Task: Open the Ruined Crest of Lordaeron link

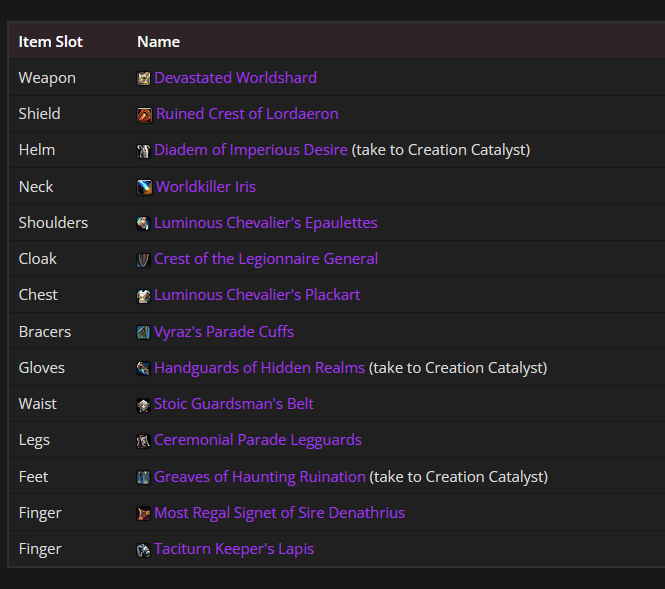Action: pyautogui.click(x=247, y=114)
